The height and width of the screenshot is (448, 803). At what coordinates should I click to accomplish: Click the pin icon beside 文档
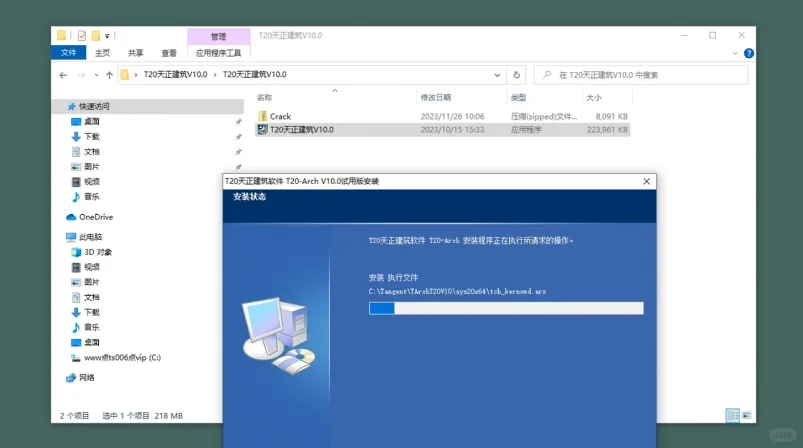238,152
